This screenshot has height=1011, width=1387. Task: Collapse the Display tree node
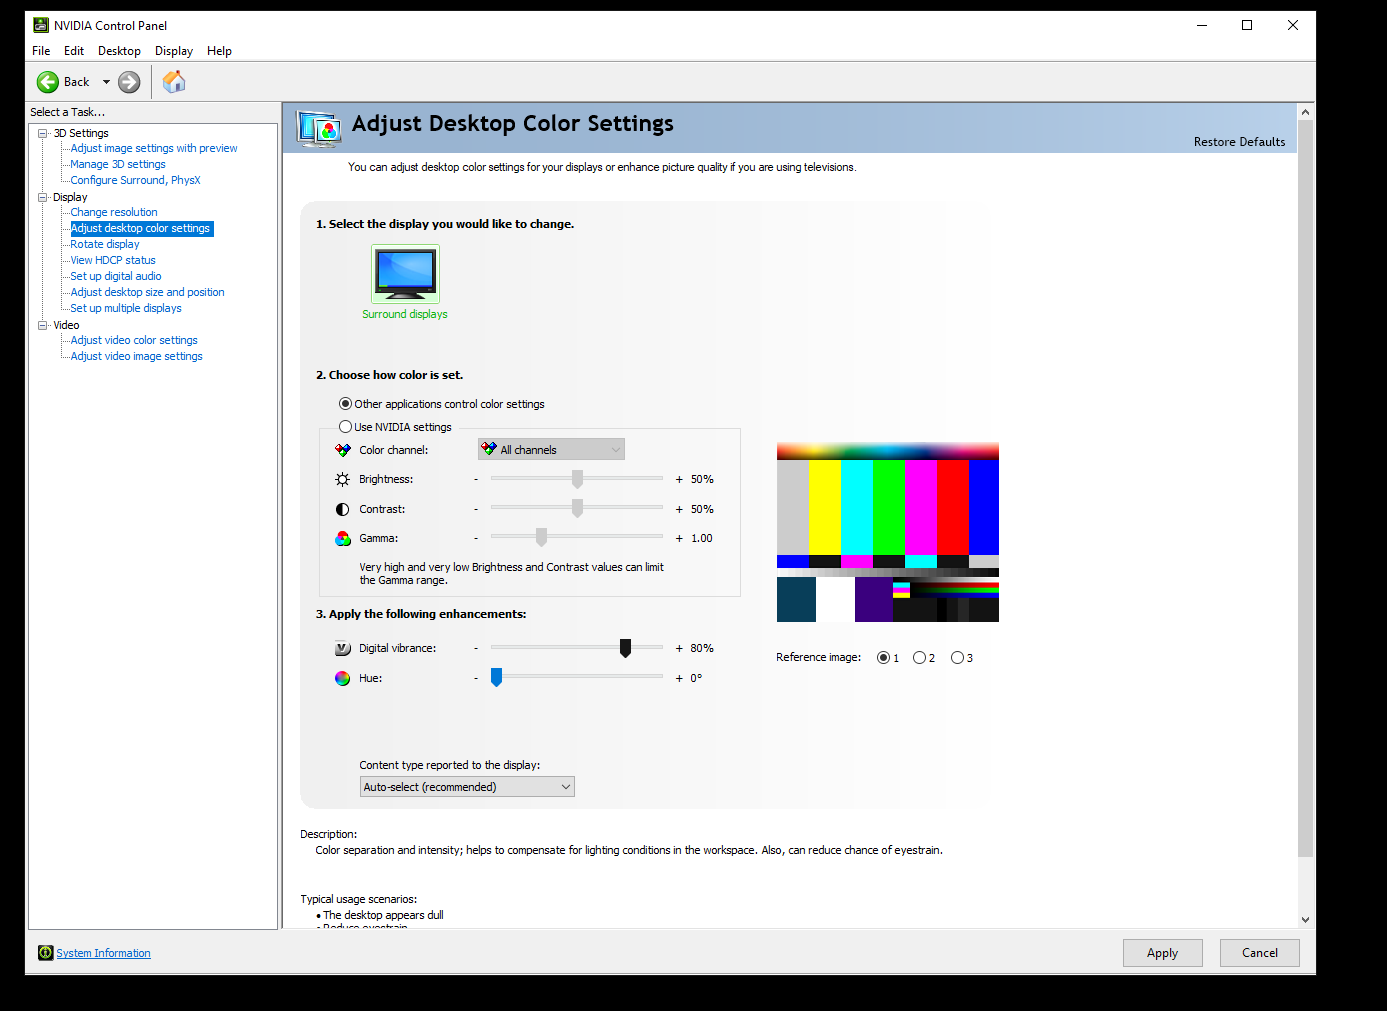pyautogui.click(x=43, y=197)
